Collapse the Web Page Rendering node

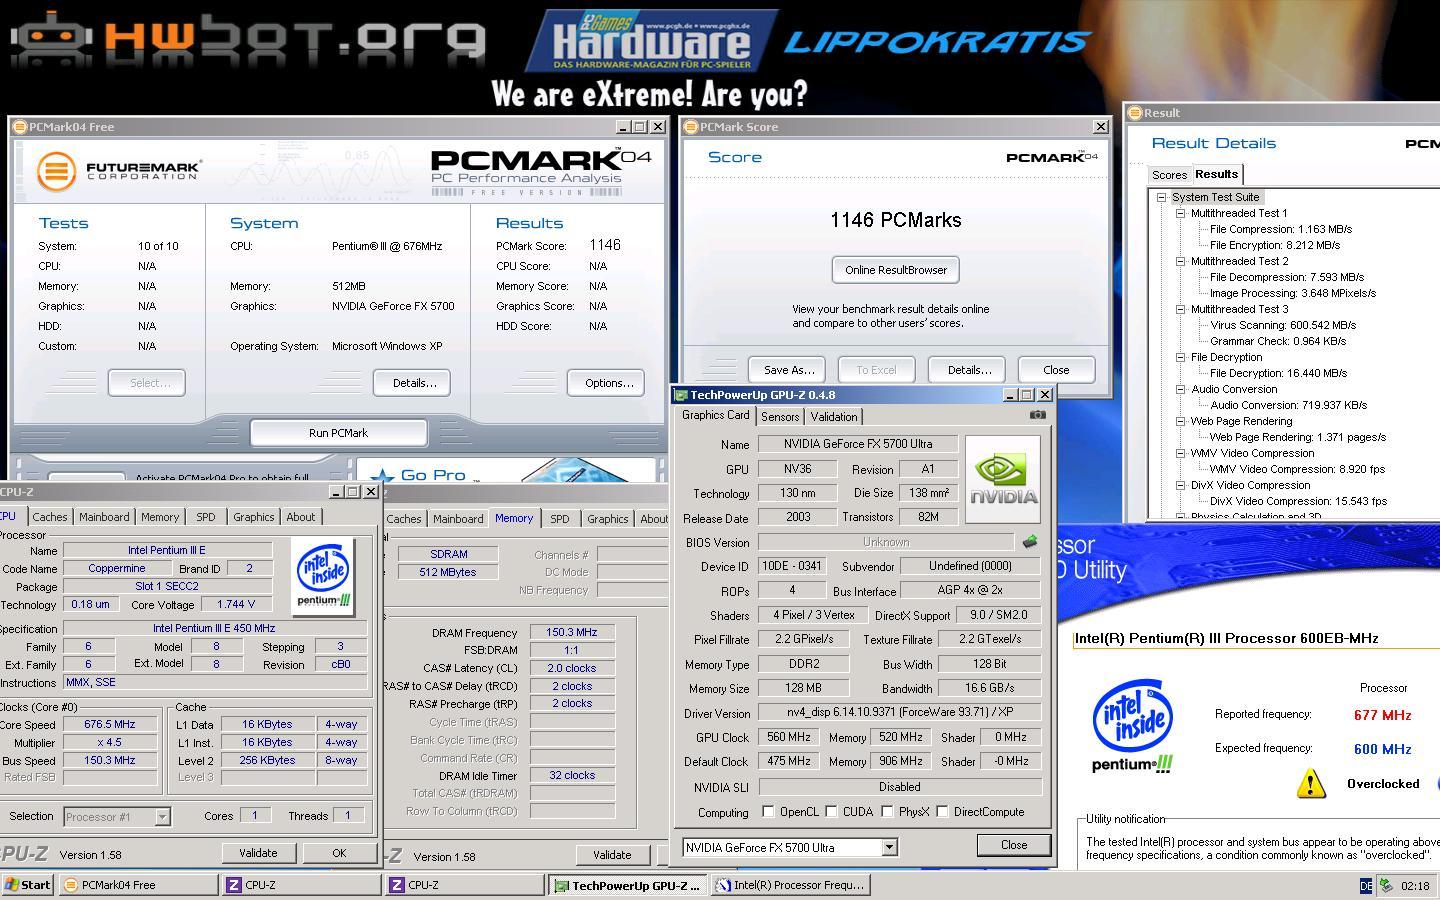pyautogui.click(x=1181, y=421)
